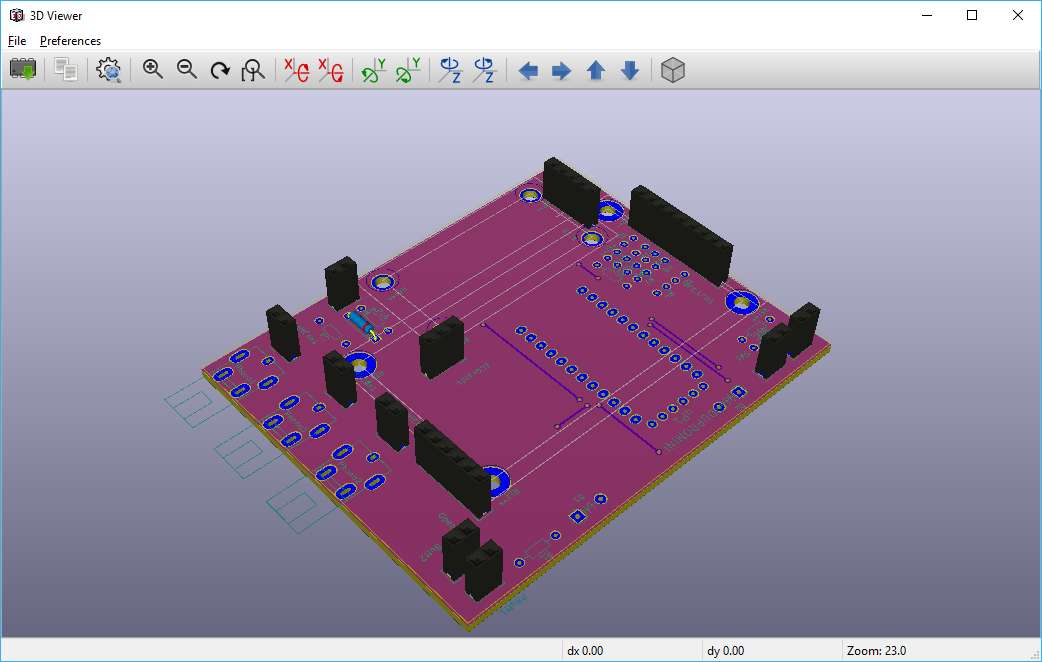Reload the board in 3D Viewer

[22, 69]
